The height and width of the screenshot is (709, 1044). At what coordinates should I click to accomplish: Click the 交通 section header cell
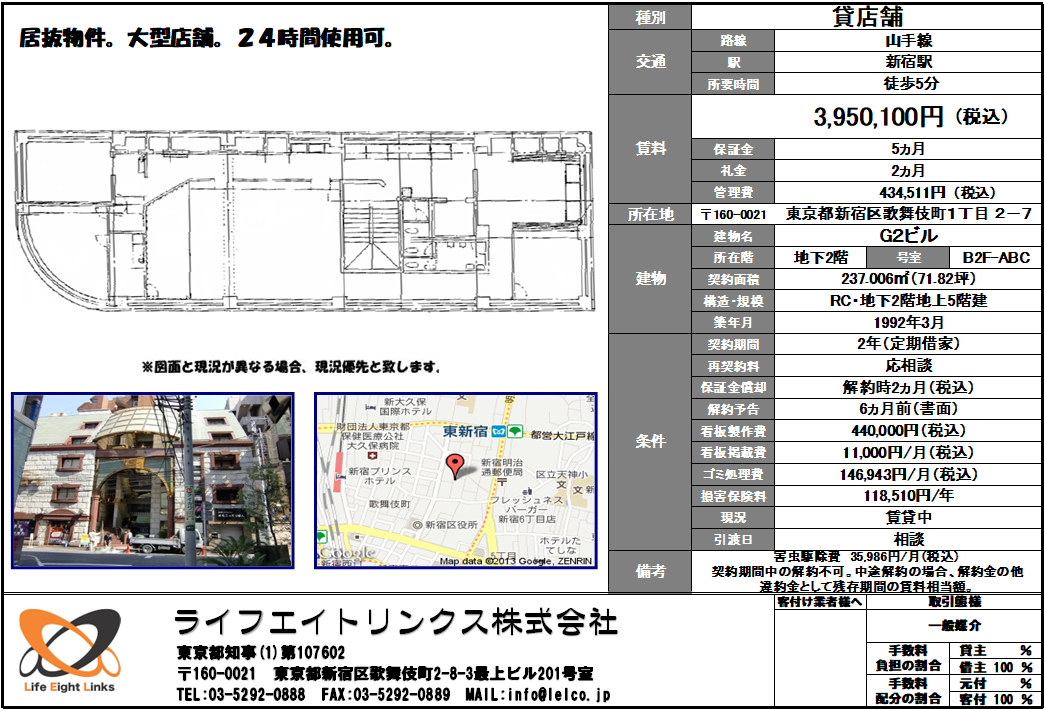[x=650, y=62]
